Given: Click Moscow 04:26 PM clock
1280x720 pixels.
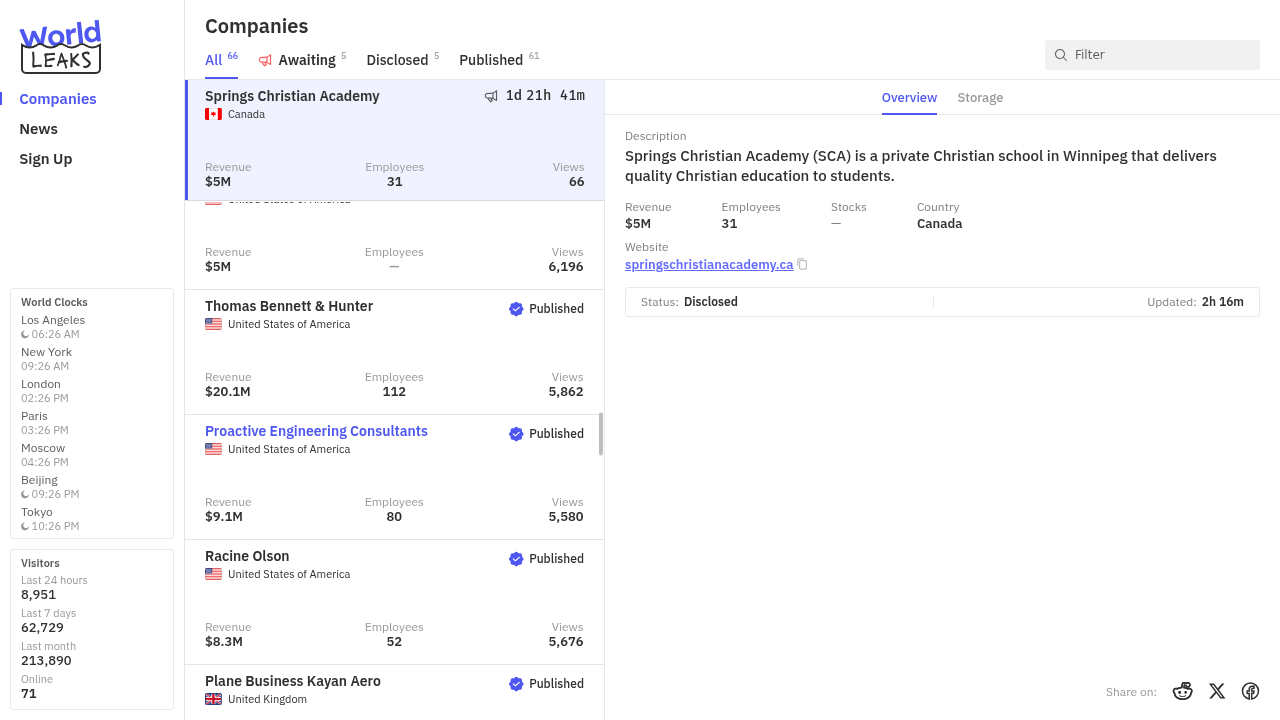Looking at the screenshot, I should [45, 455].
